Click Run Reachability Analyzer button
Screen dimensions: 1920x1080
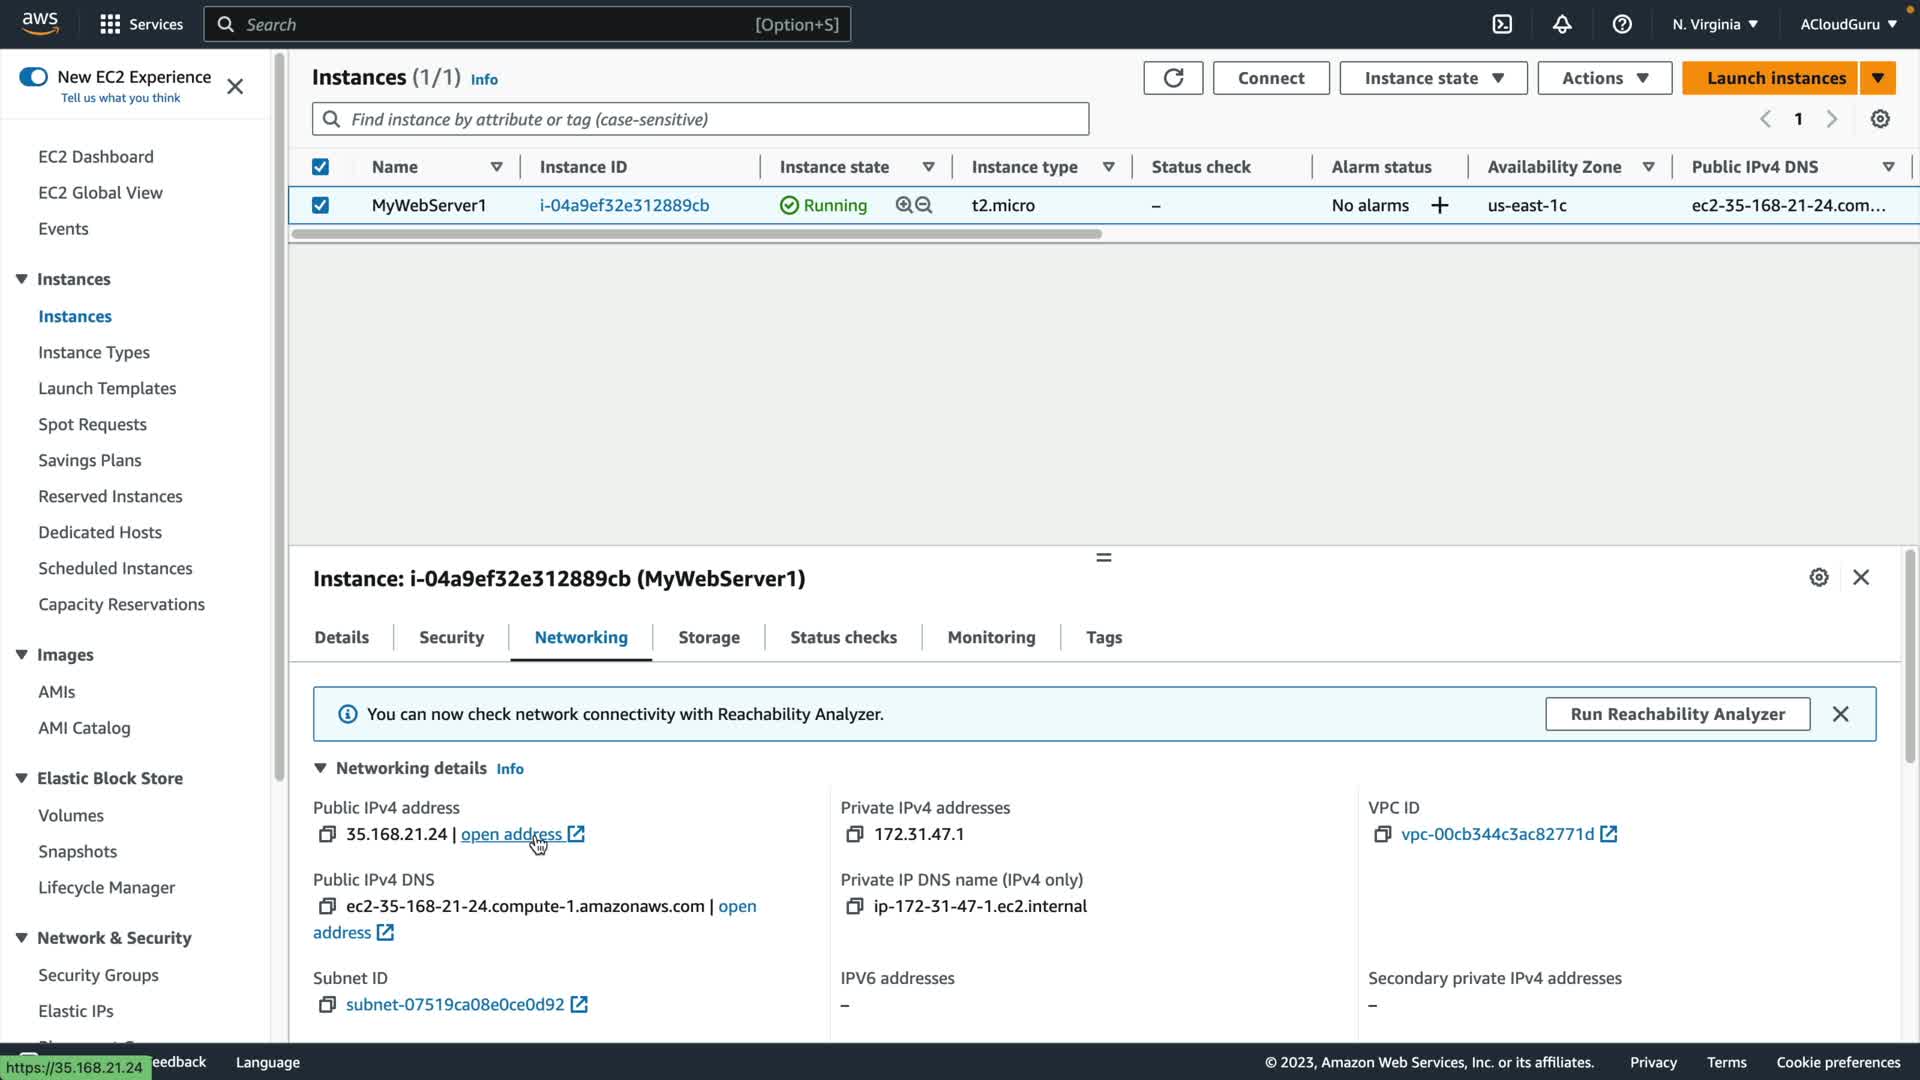pos(1677,714)
